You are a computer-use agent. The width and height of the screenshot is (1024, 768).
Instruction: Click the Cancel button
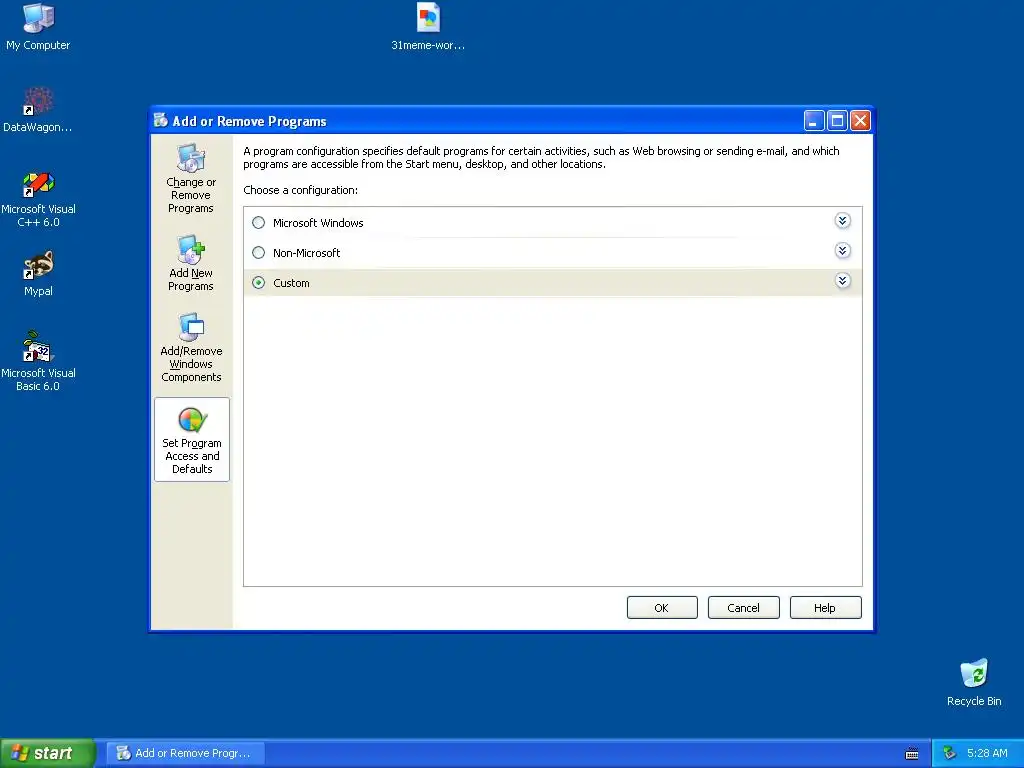tap(743, 607)
